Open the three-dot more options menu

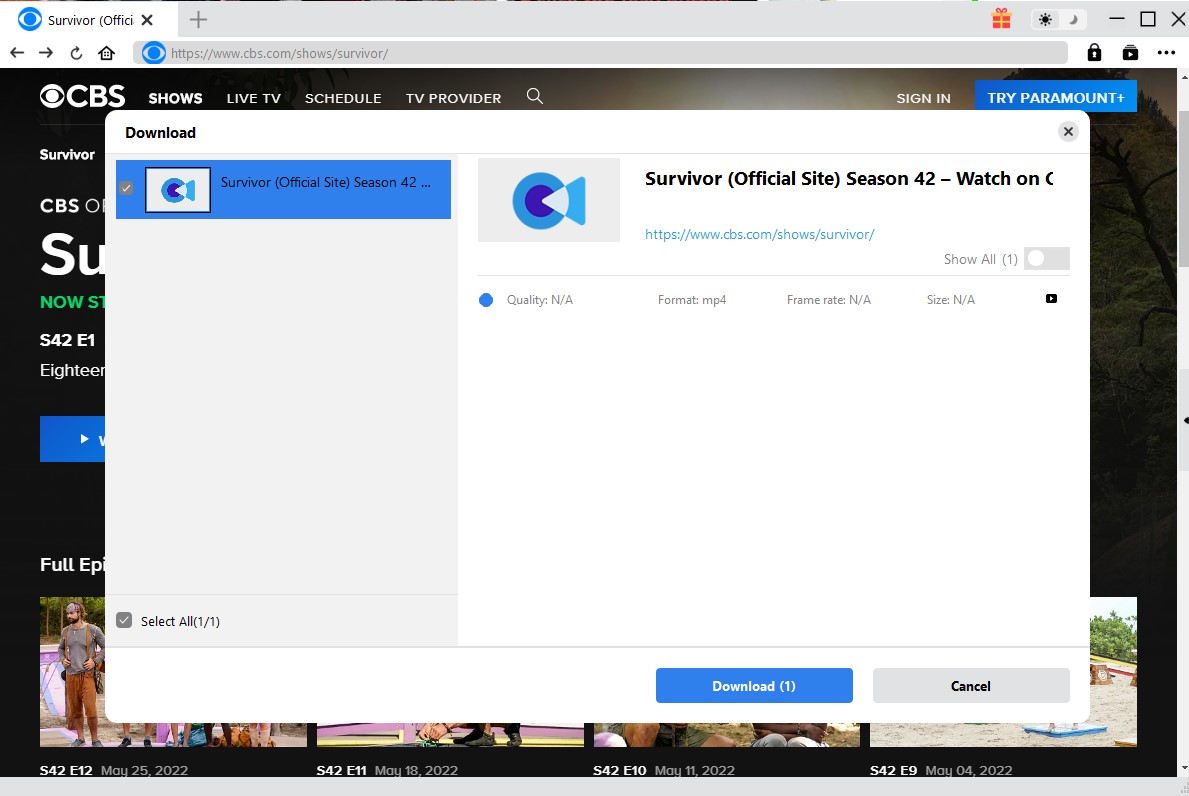[1166, 53]
